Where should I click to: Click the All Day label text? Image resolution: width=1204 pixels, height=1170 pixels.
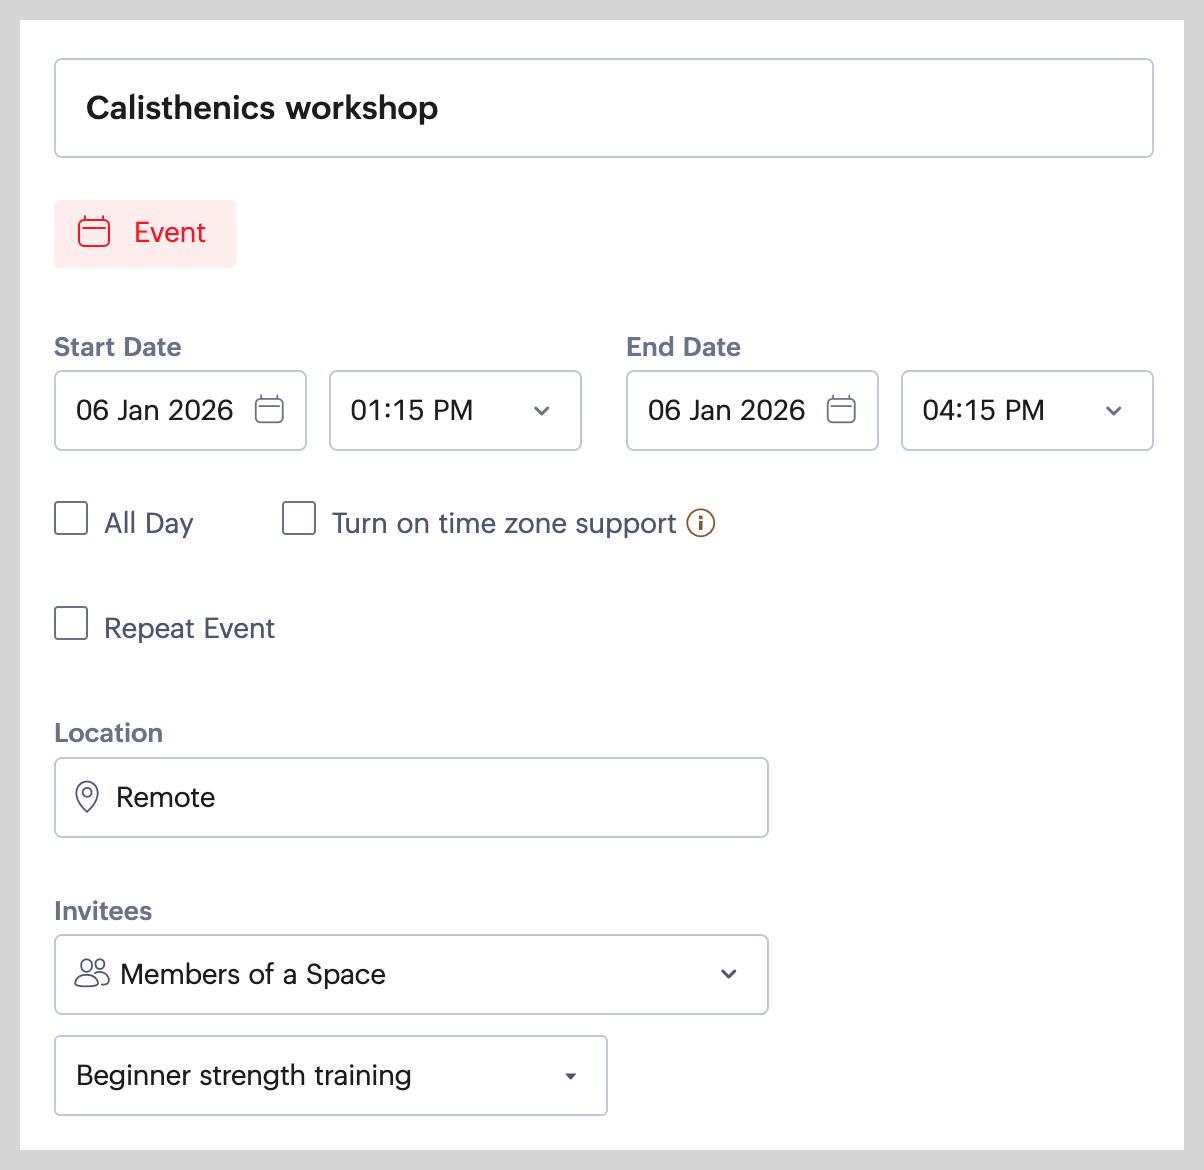149,523
